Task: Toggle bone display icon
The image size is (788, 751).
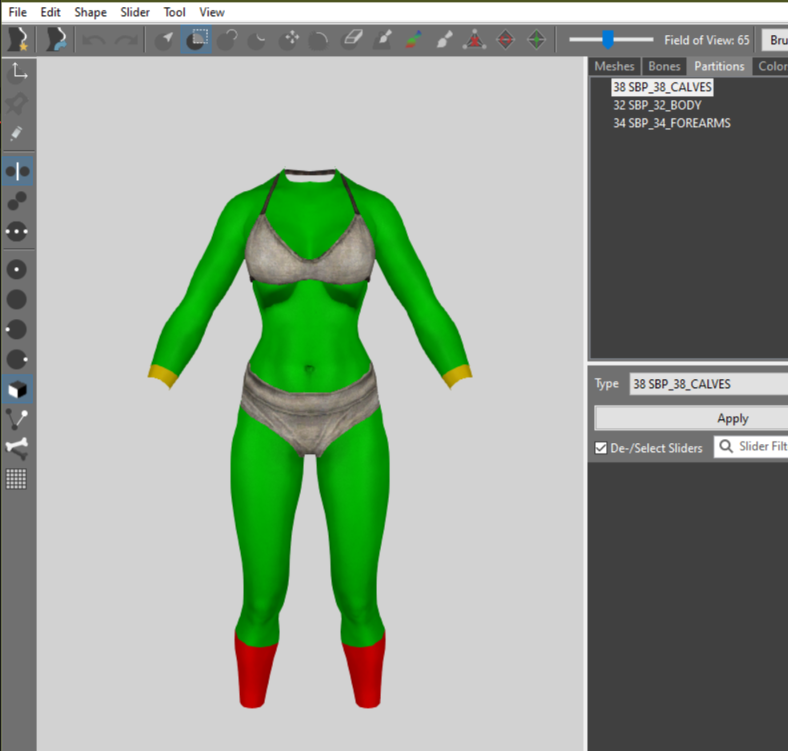Action: [x=17, y=449]
